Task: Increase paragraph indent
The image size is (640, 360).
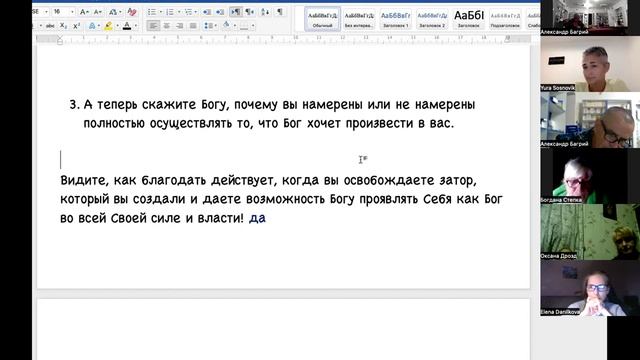Action: click(220, 12)
